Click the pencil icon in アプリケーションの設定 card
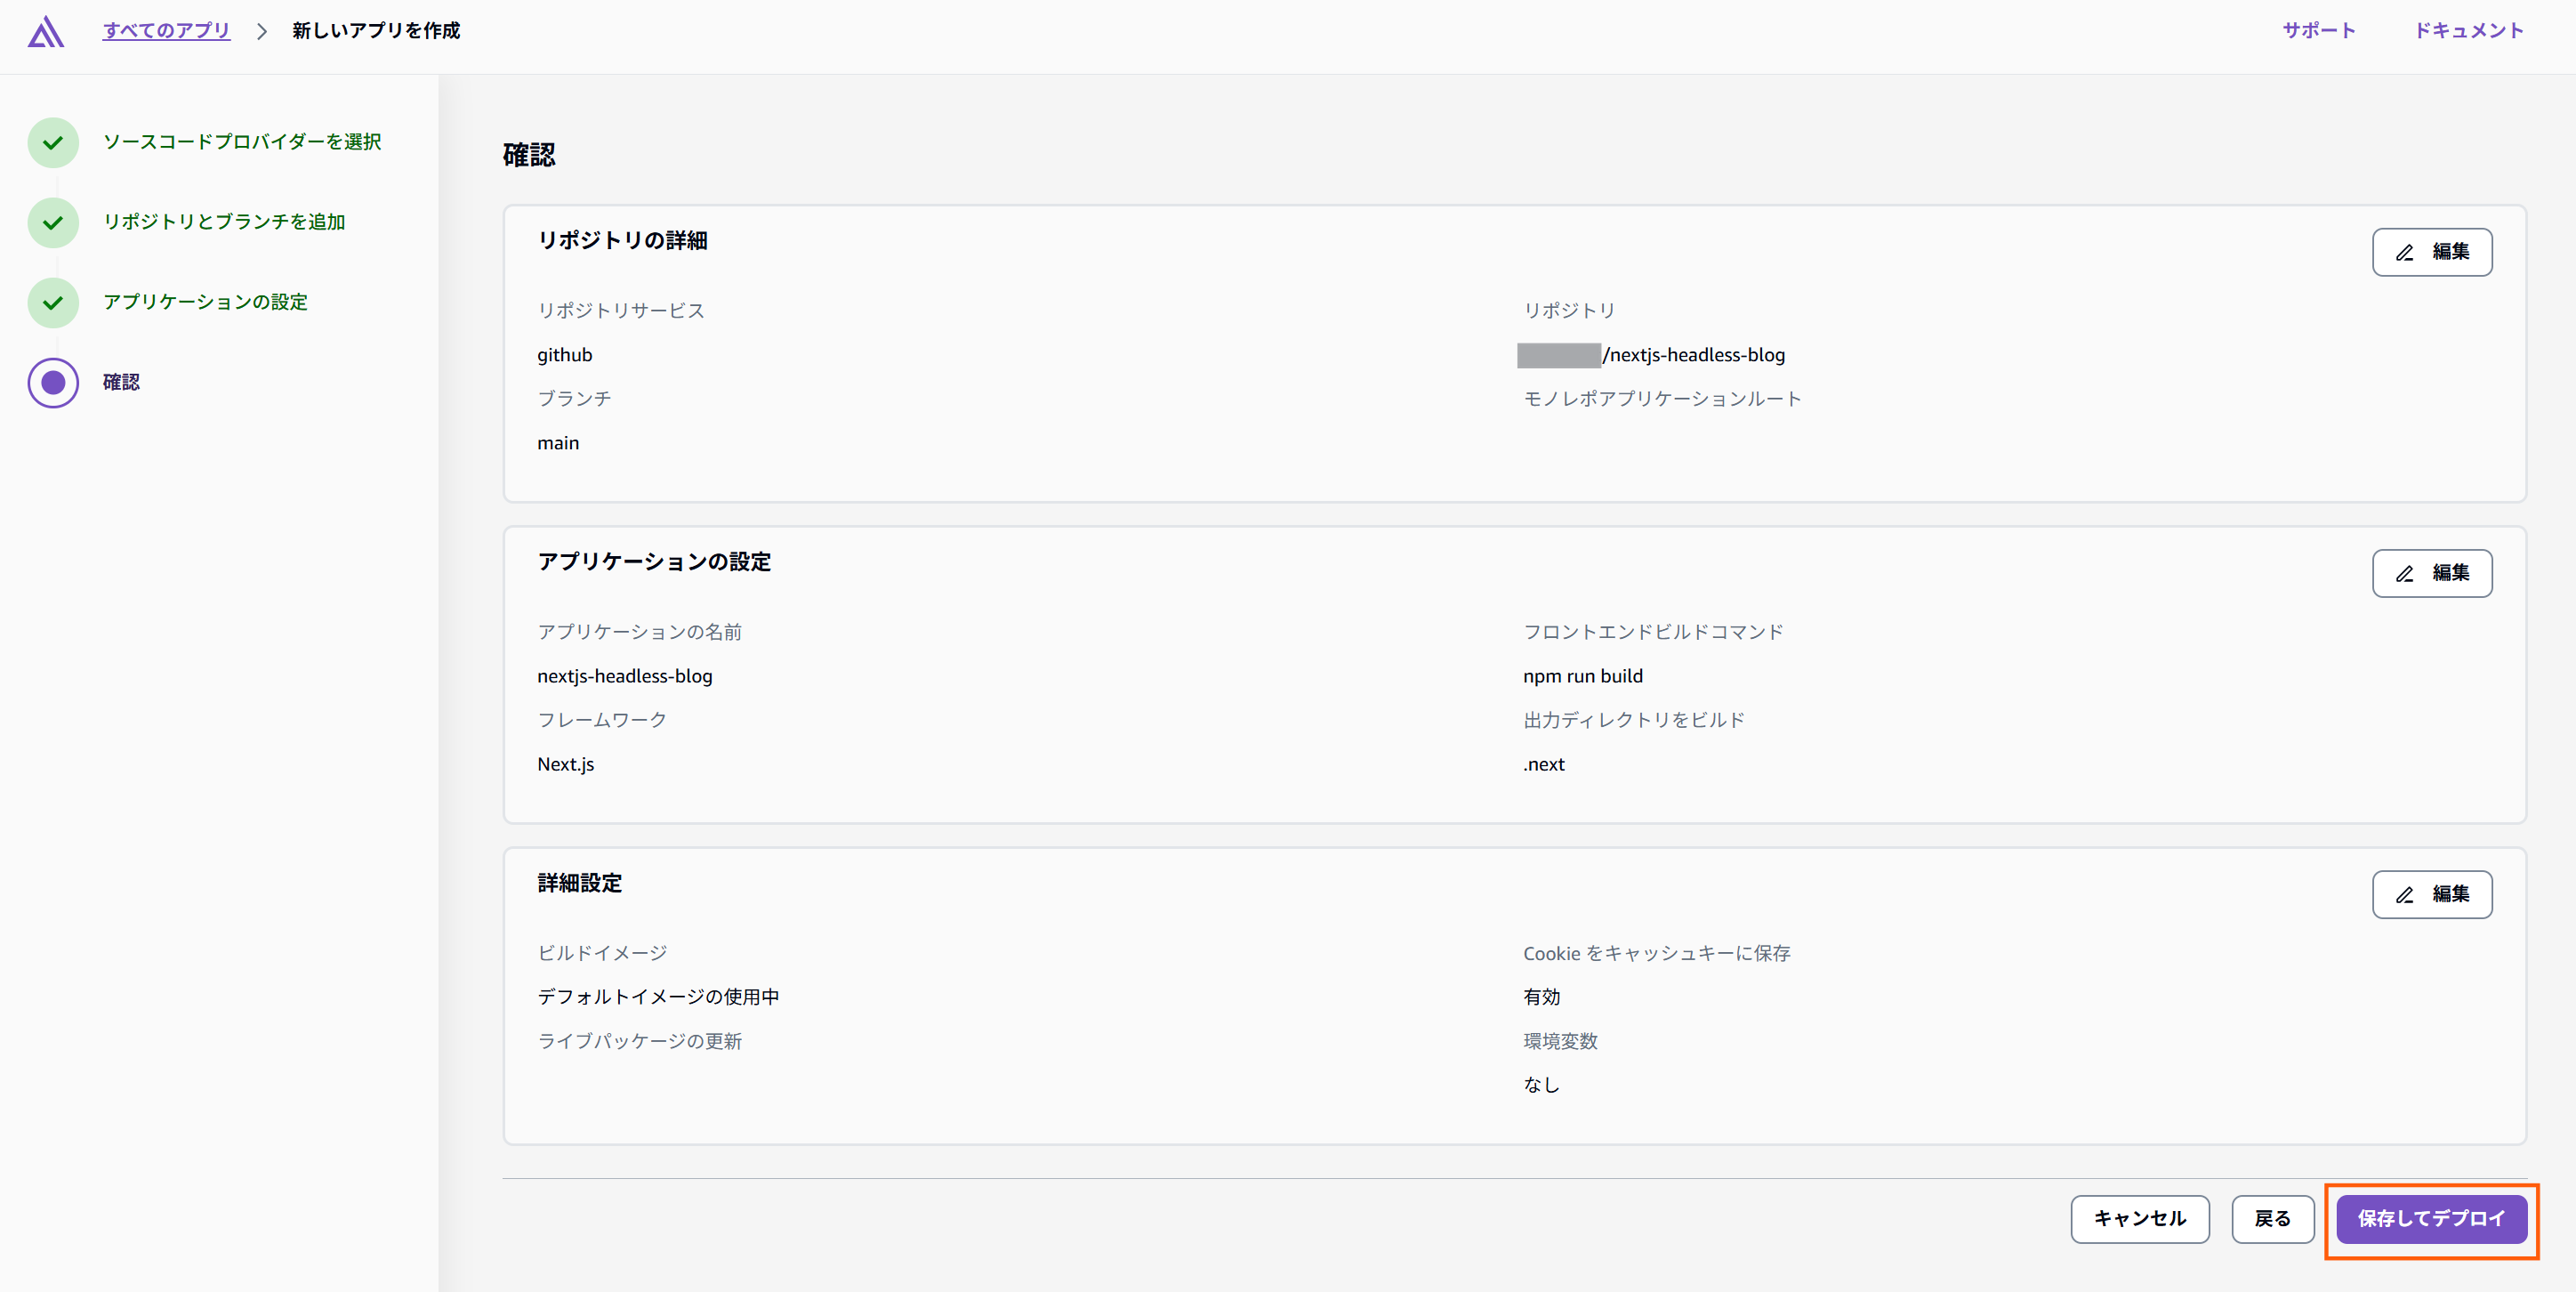The width and height of the screenshot is (2576, 1292). 2406,573
